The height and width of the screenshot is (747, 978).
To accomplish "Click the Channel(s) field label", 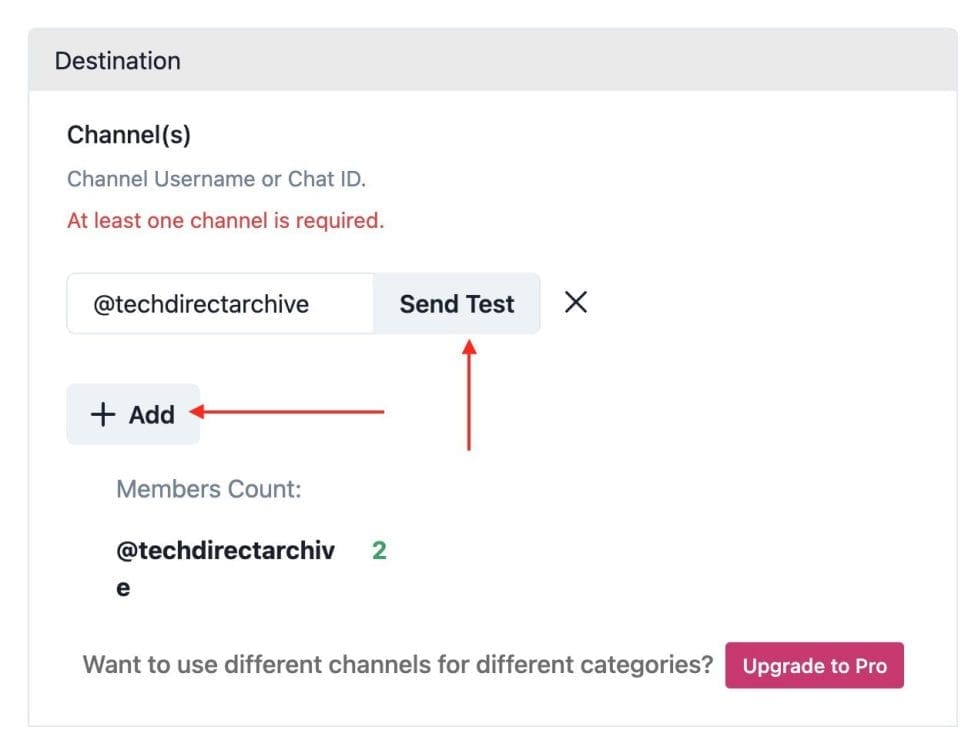I will (129, 135).
